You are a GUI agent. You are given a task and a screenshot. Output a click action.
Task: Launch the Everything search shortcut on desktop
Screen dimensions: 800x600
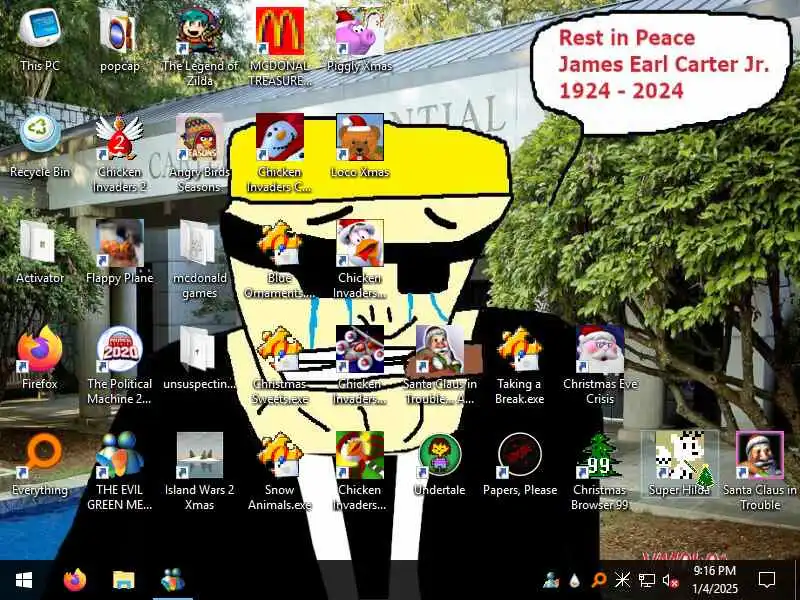pos(40,464)
